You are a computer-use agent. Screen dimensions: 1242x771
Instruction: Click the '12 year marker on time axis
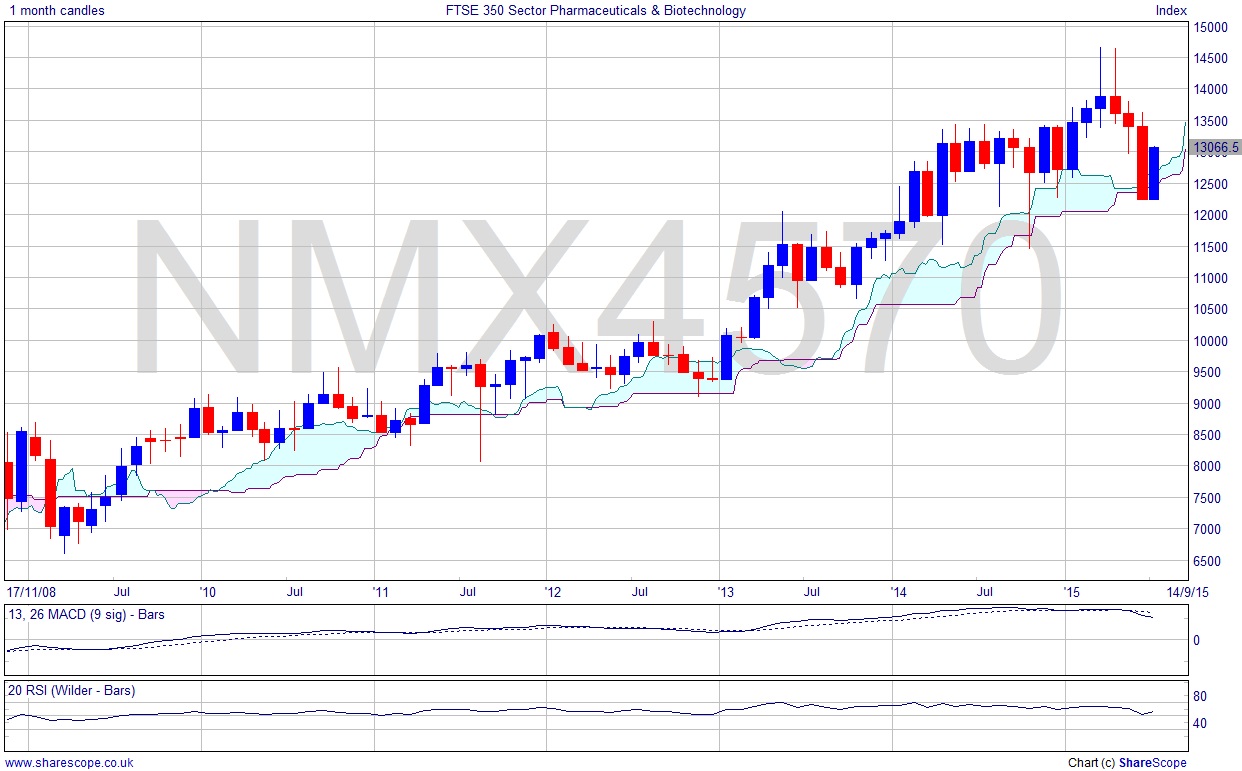(x=553, y=591)
